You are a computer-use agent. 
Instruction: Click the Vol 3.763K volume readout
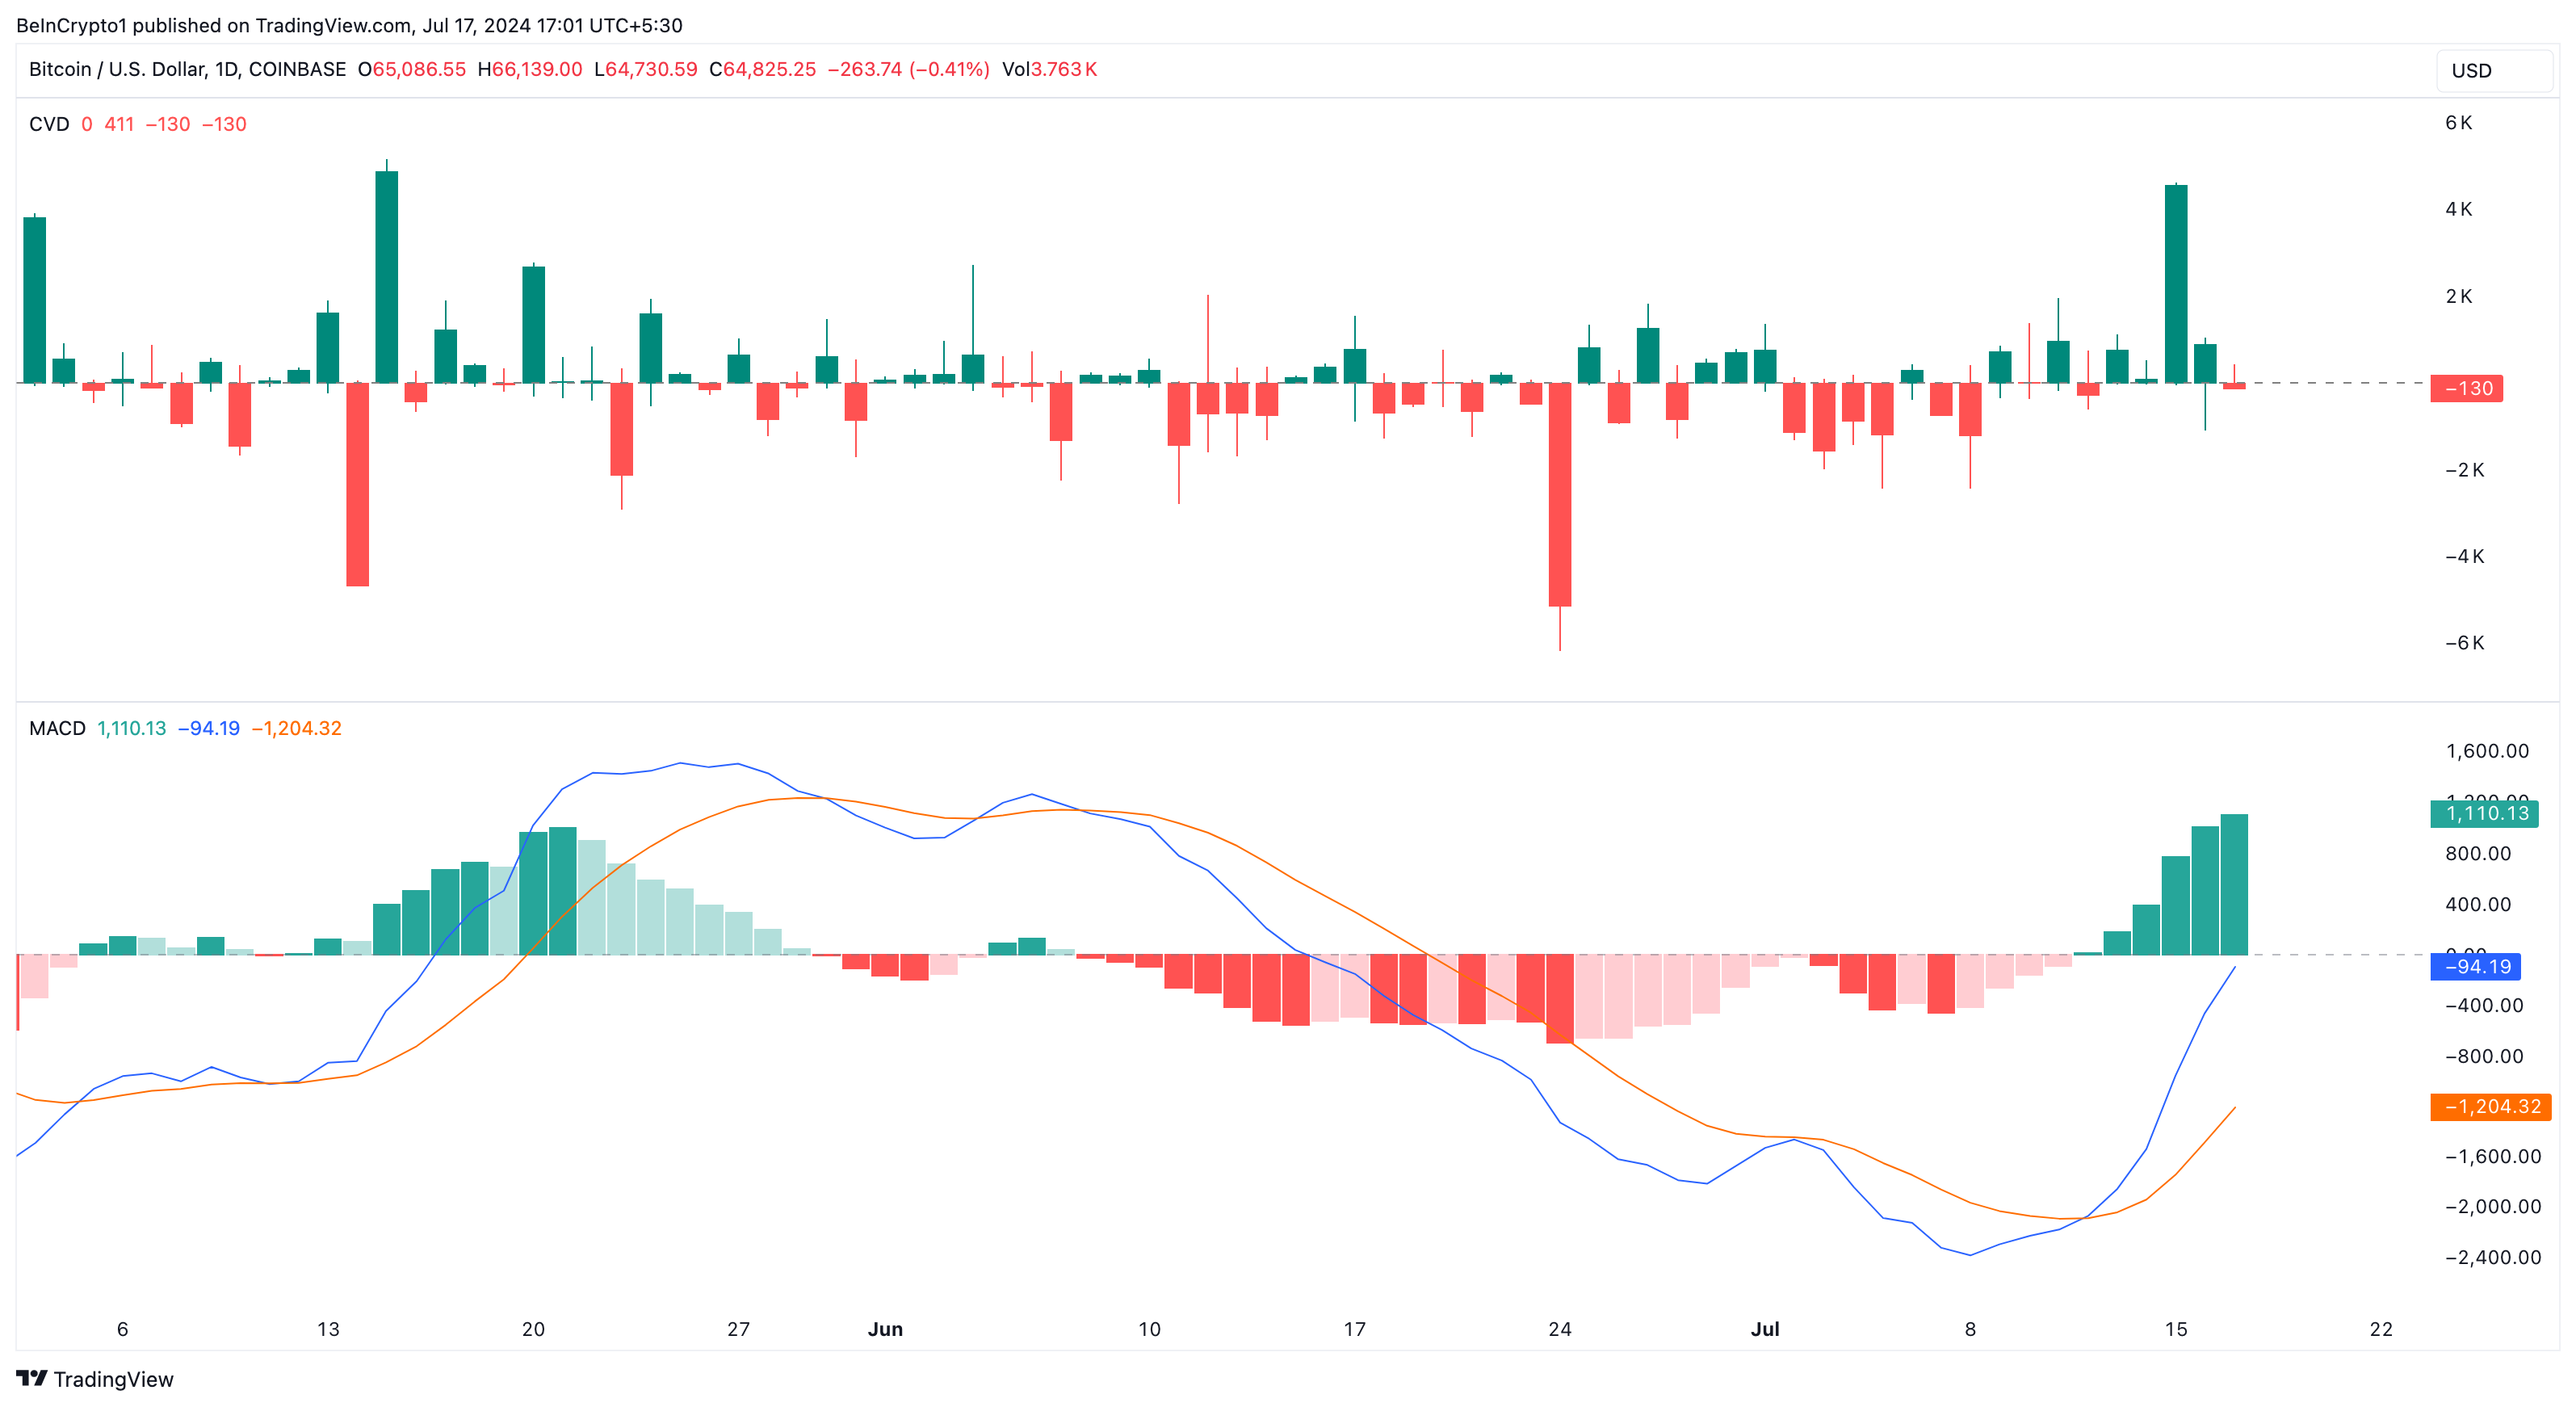click(x=1049, y=69)
